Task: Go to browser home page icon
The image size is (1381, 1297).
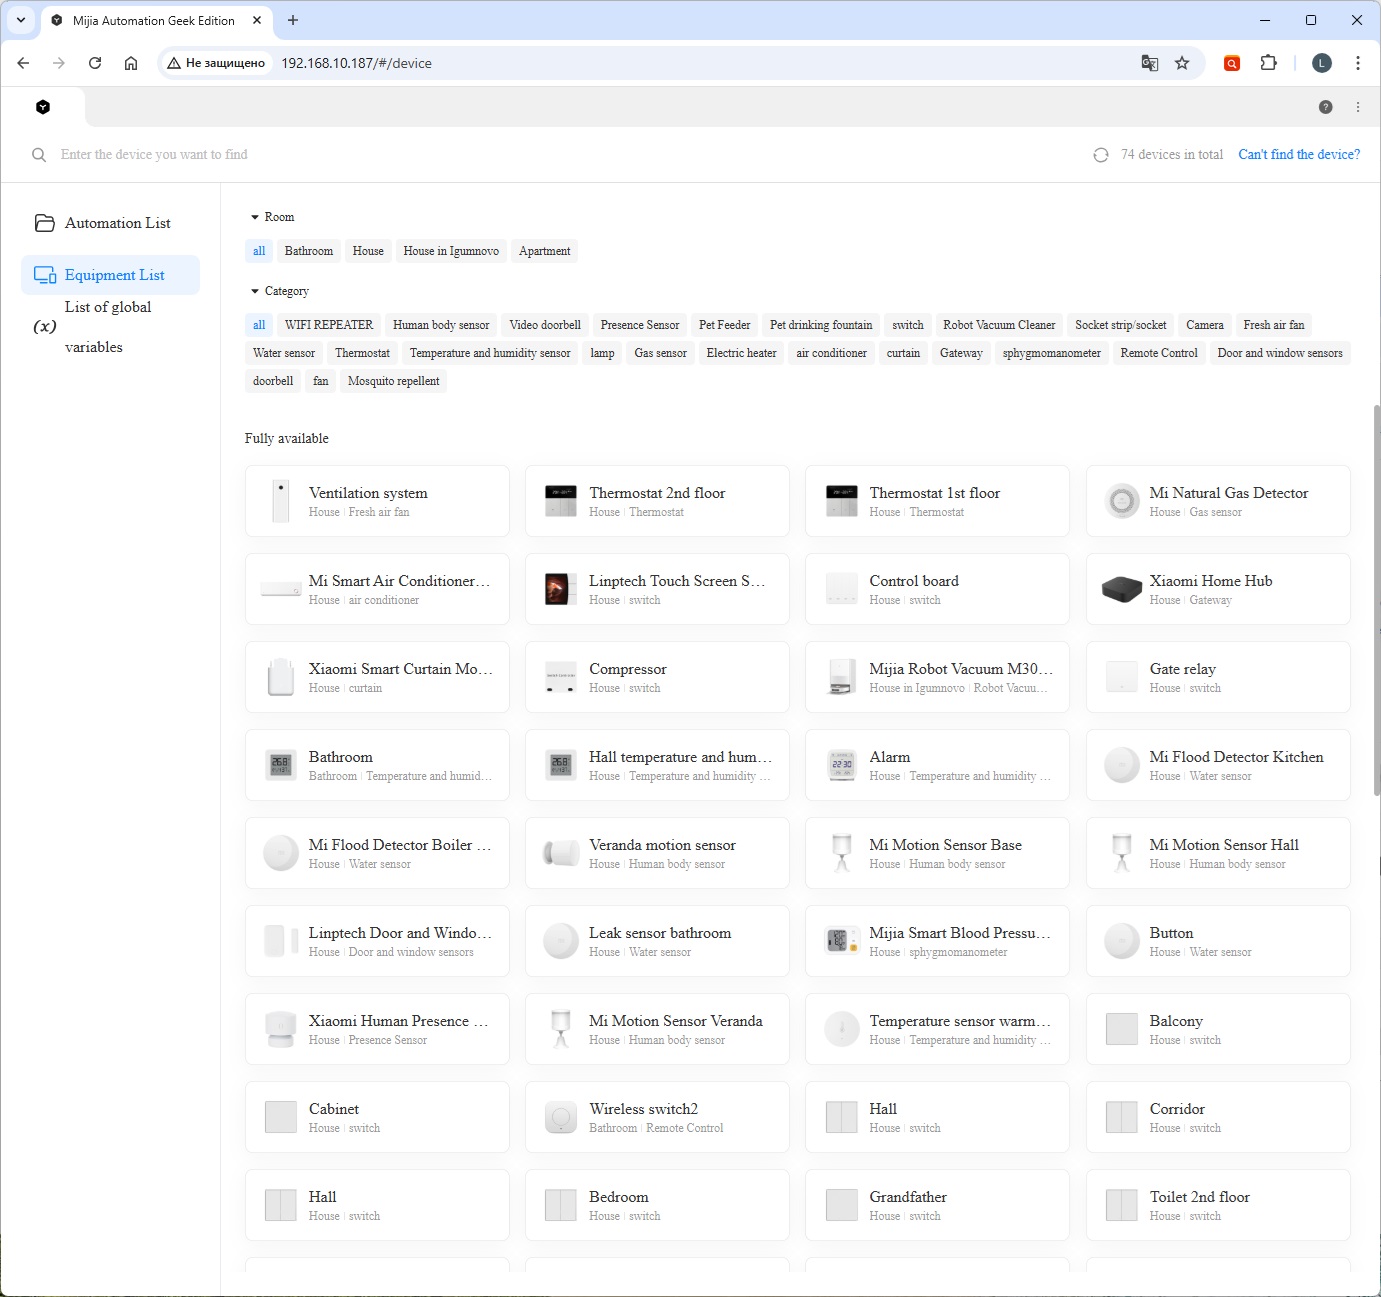Action: 131,63
